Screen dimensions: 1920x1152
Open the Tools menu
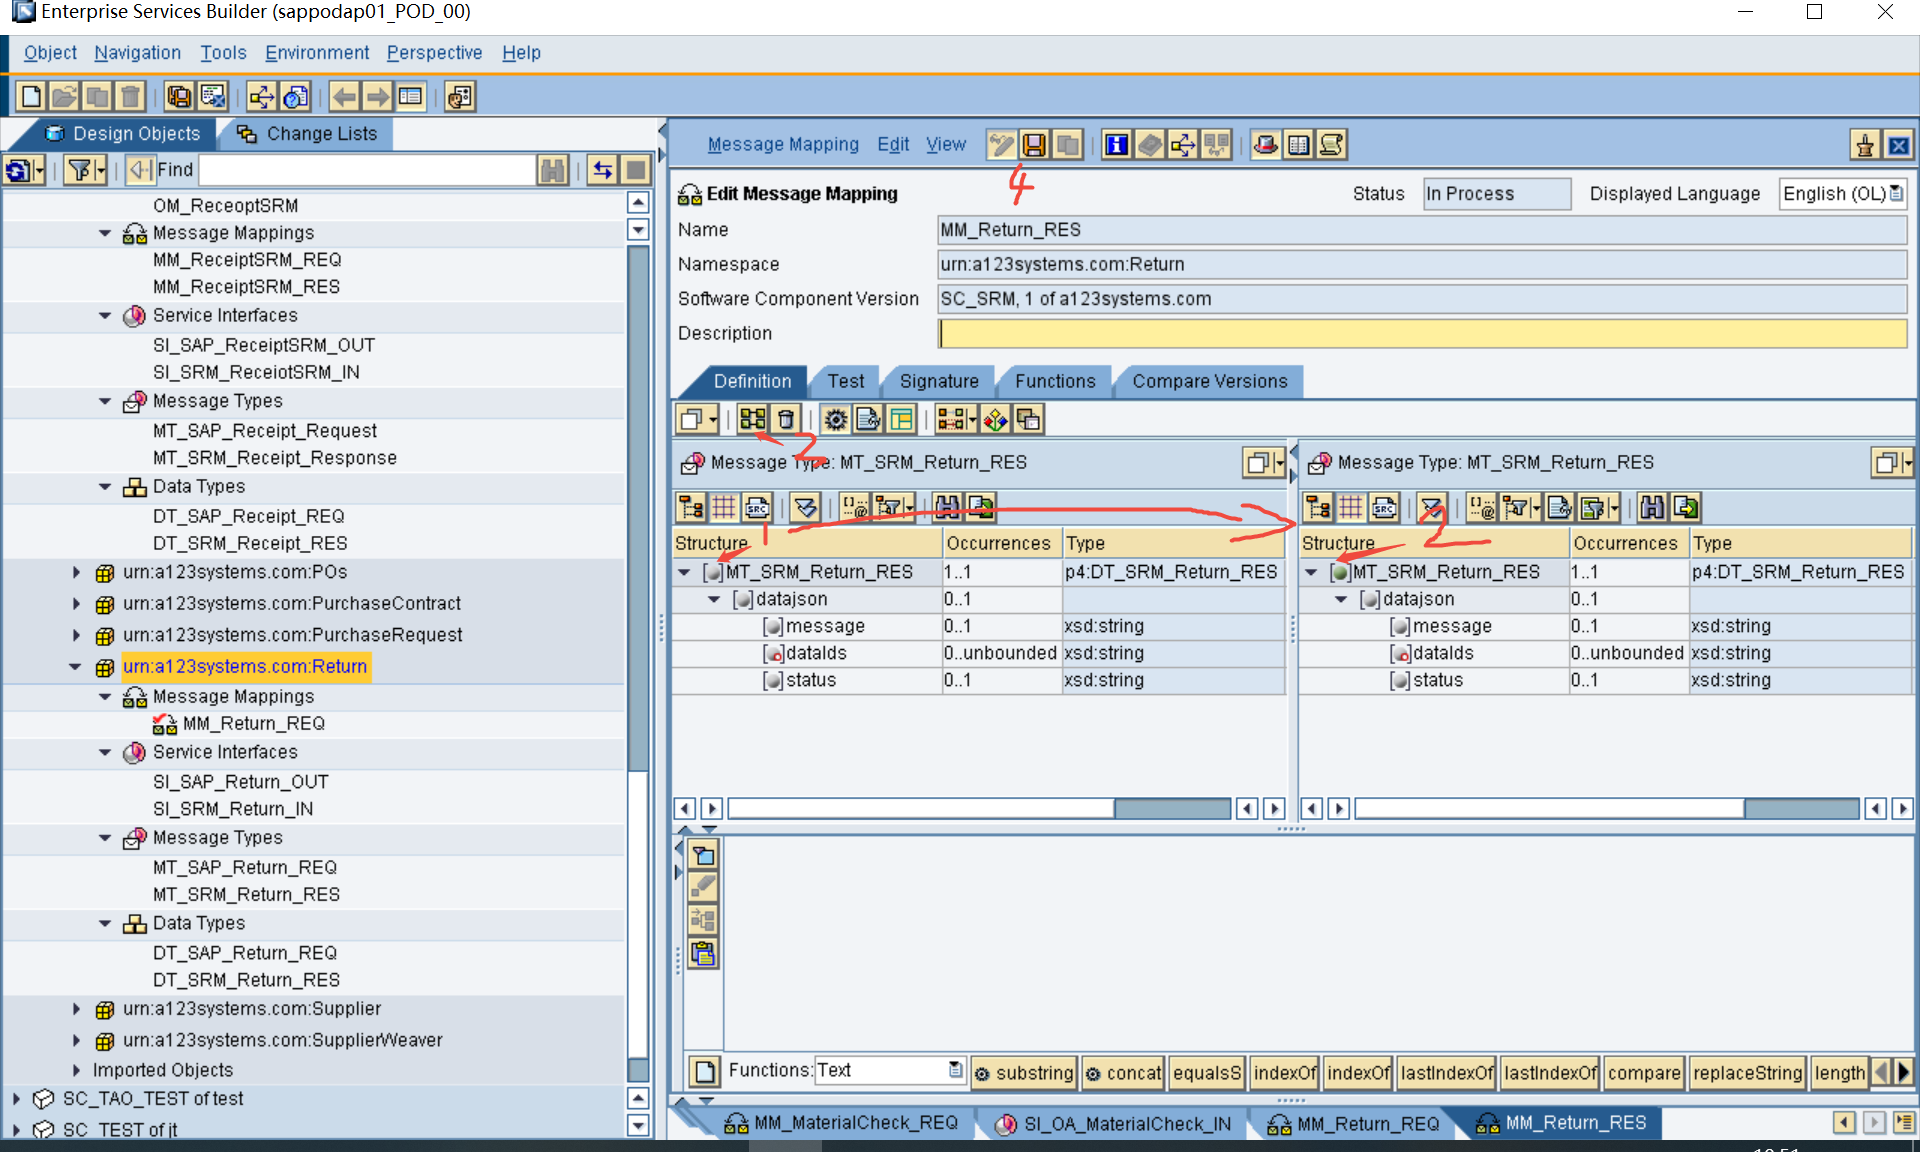point(223,53)
